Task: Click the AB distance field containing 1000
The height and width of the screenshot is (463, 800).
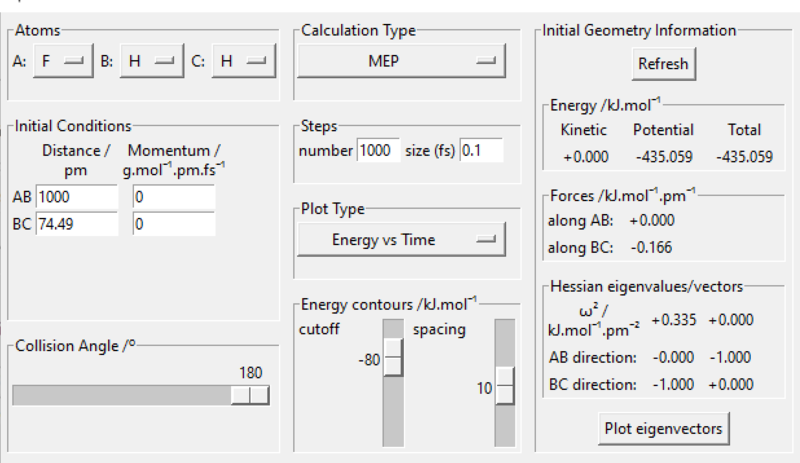Action: click(76, 198)
